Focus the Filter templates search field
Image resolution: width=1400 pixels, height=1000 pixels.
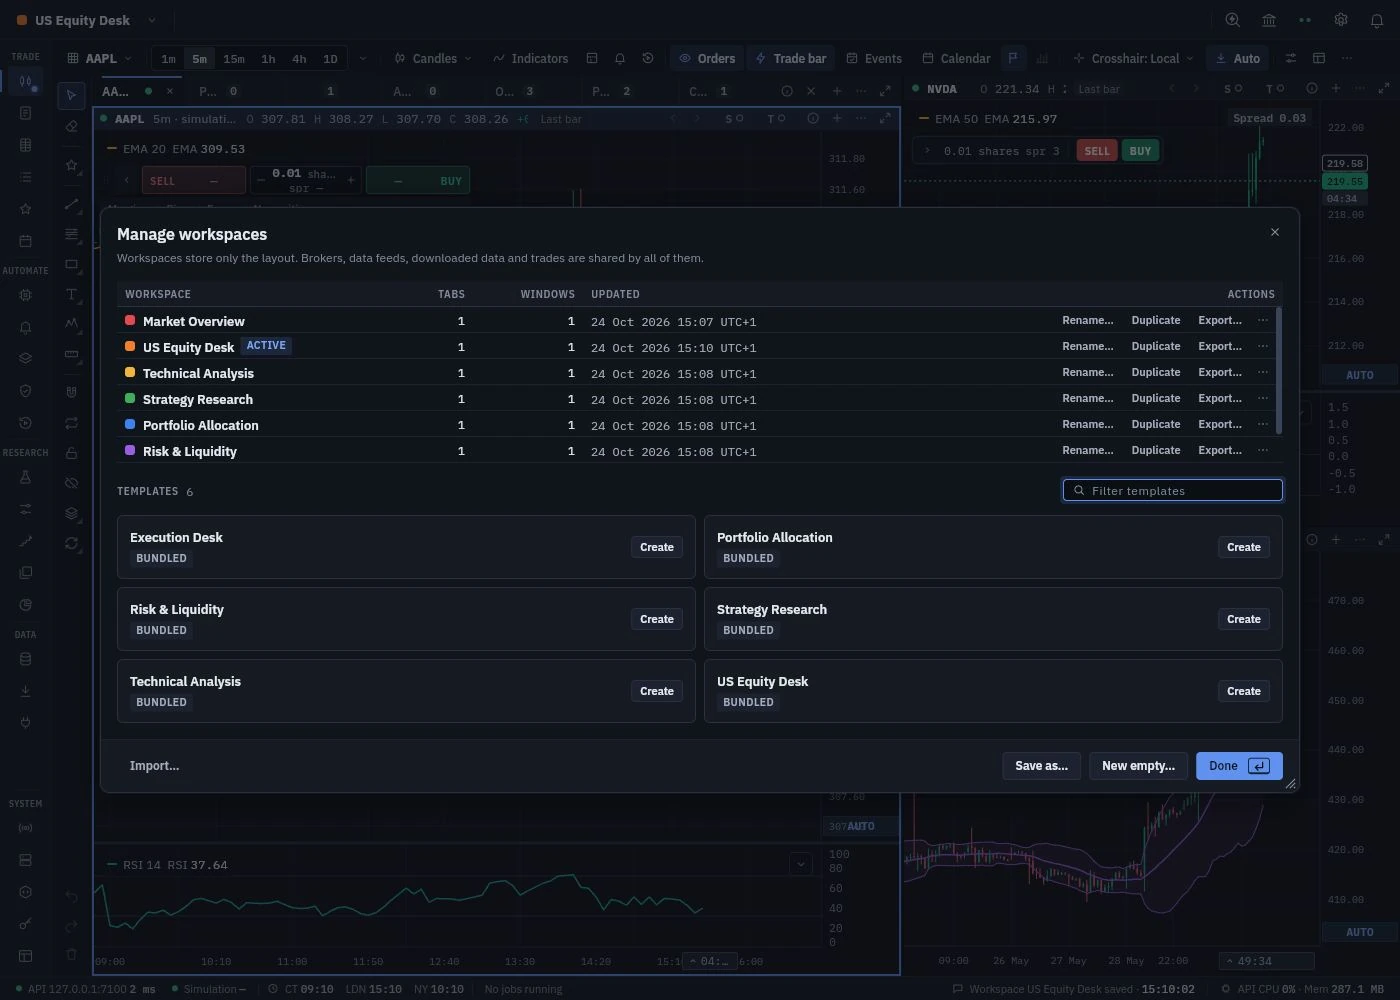1172,490
